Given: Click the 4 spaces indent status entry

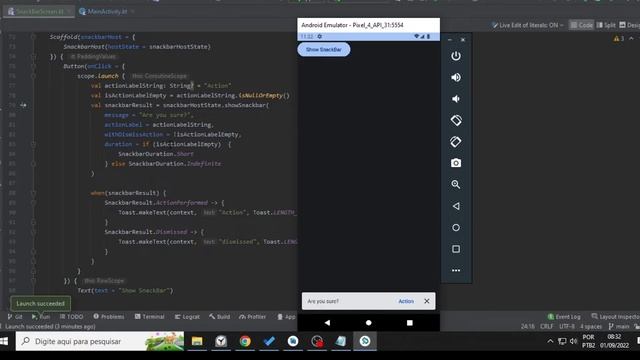Looking at the screenshot, I should (x=591, y=327).
